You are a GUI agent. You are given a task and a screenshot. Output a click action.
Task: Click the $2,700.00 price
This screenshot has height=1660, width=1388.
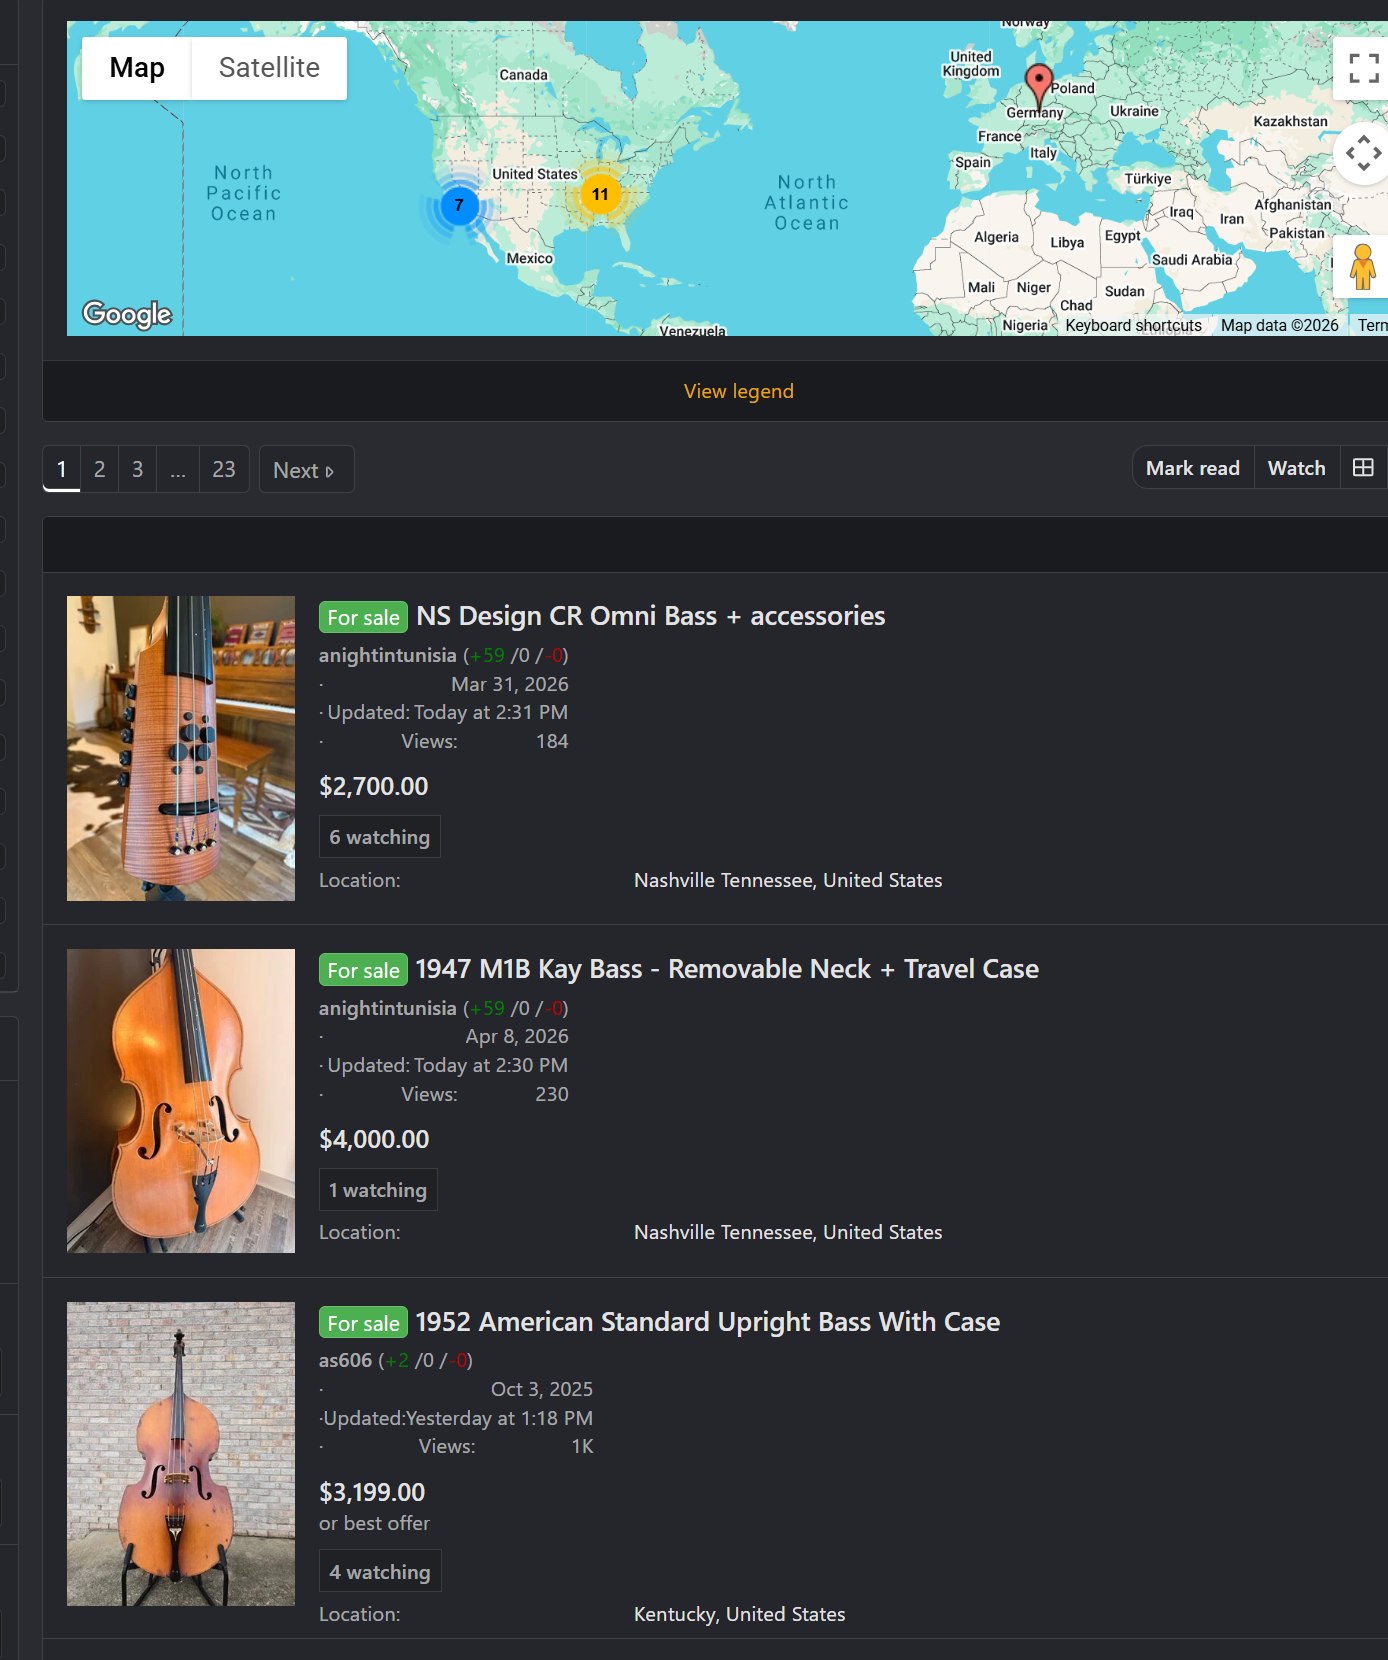[374, 786]
